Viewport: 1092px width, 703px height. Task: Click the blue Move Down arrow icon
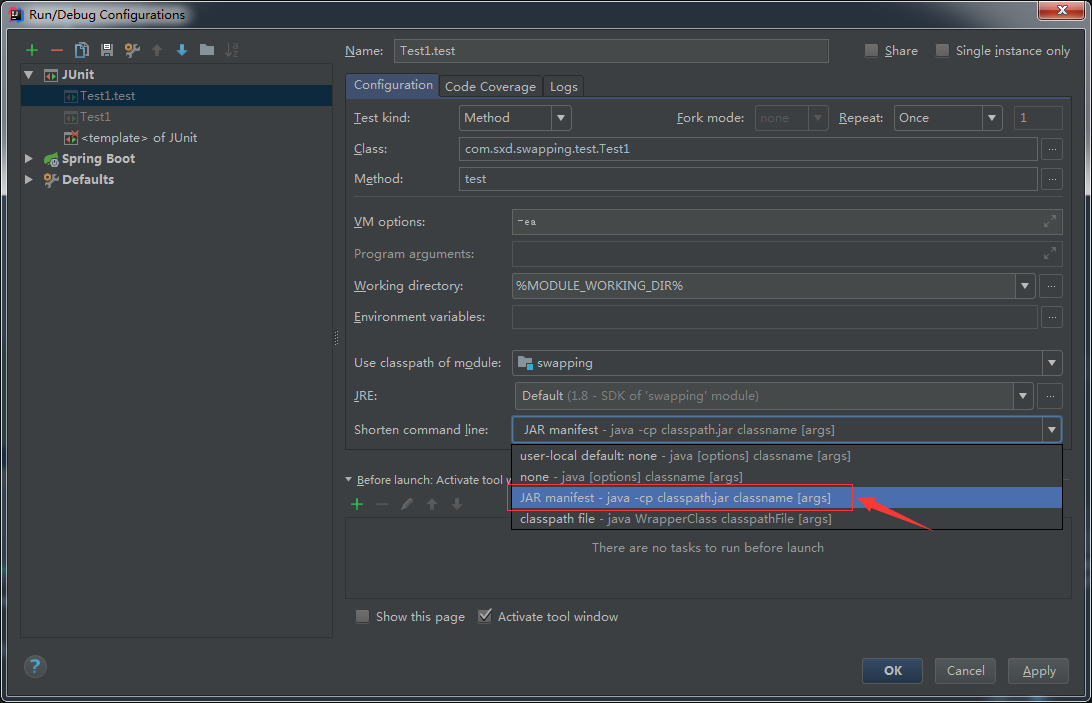point(182,50)
